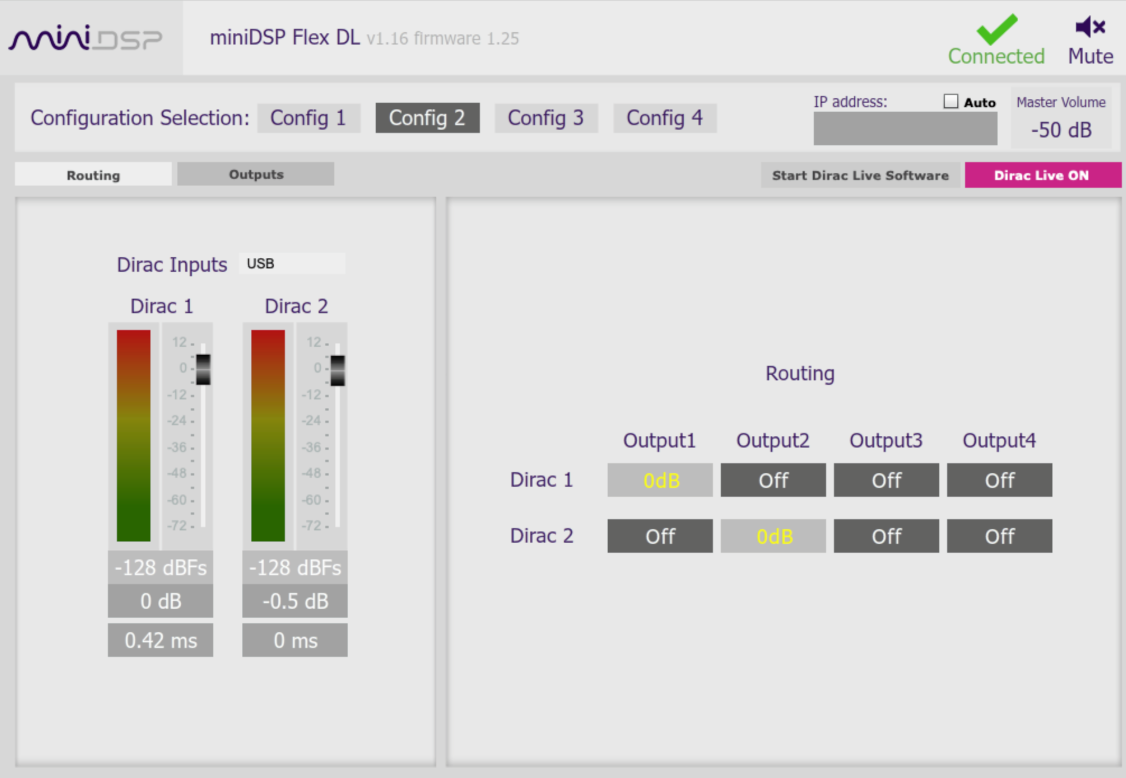This screenshot has width=1126, height=778.
Task: Click the Output2 column header
Action: pyautogui.click(x=773, y=440)
